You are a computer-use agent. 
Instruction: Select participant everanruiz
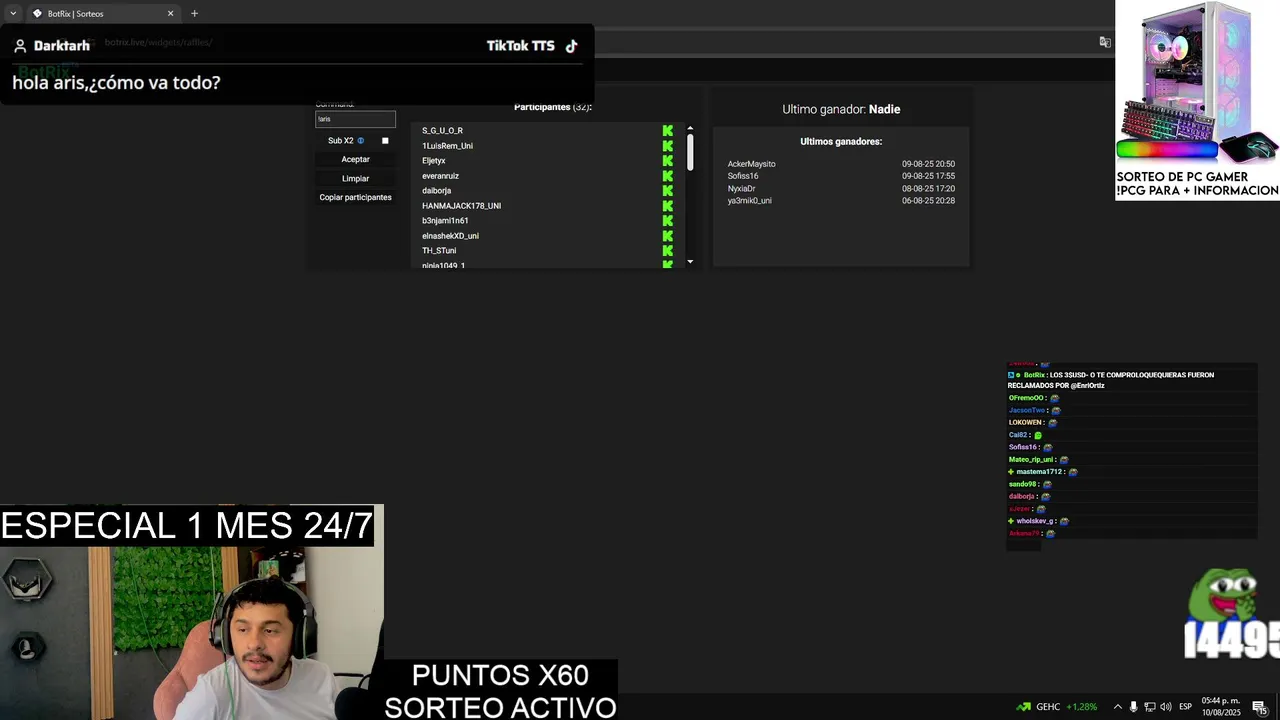click(440, 176)
